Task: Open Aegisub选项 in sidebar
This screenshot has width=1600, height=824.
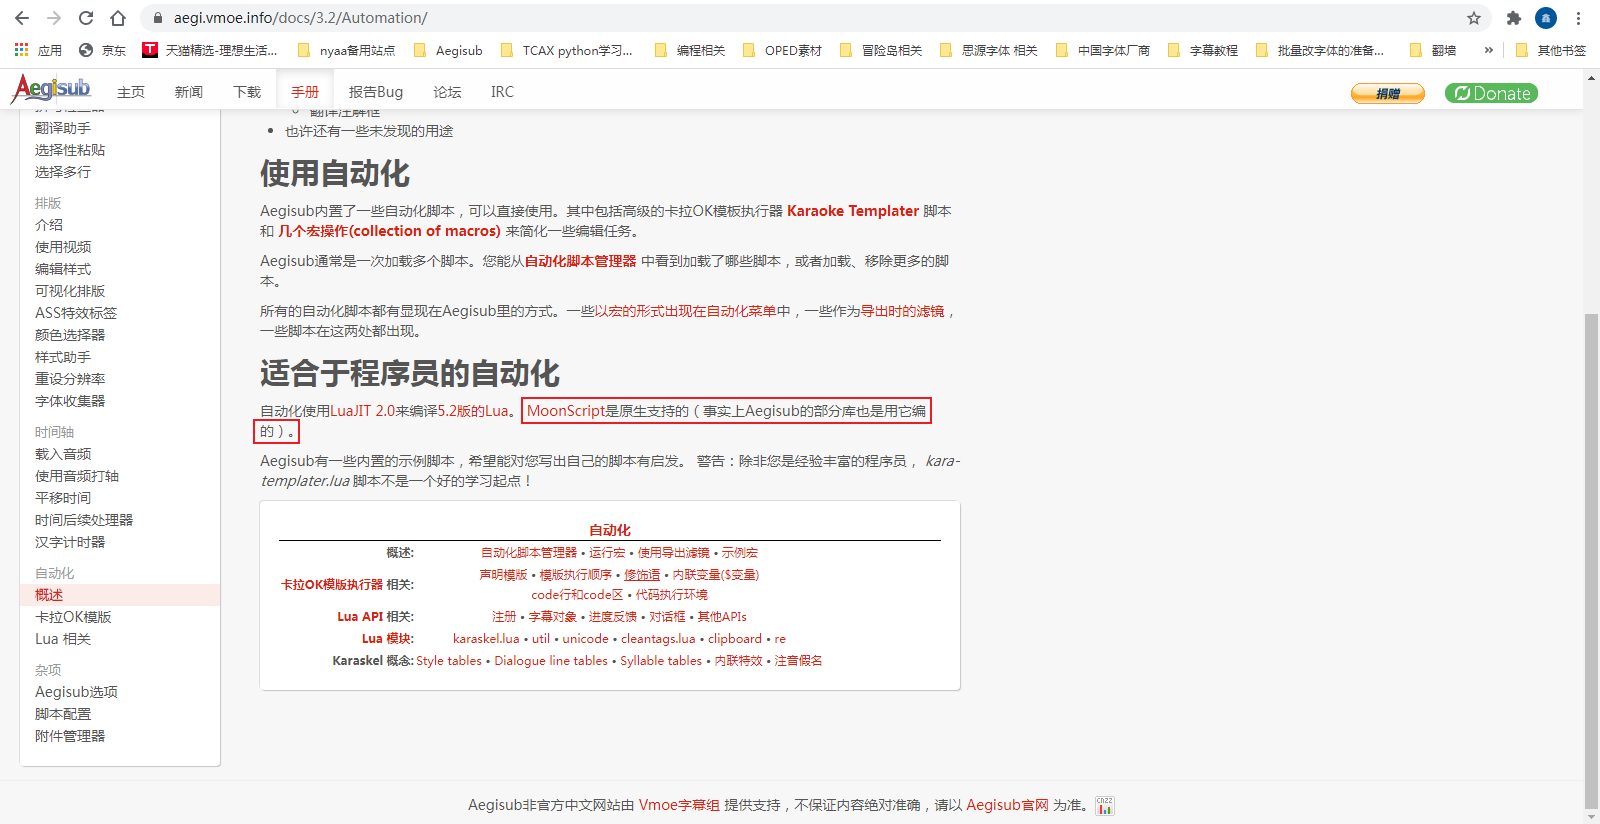Action: (x=76, y=692)
